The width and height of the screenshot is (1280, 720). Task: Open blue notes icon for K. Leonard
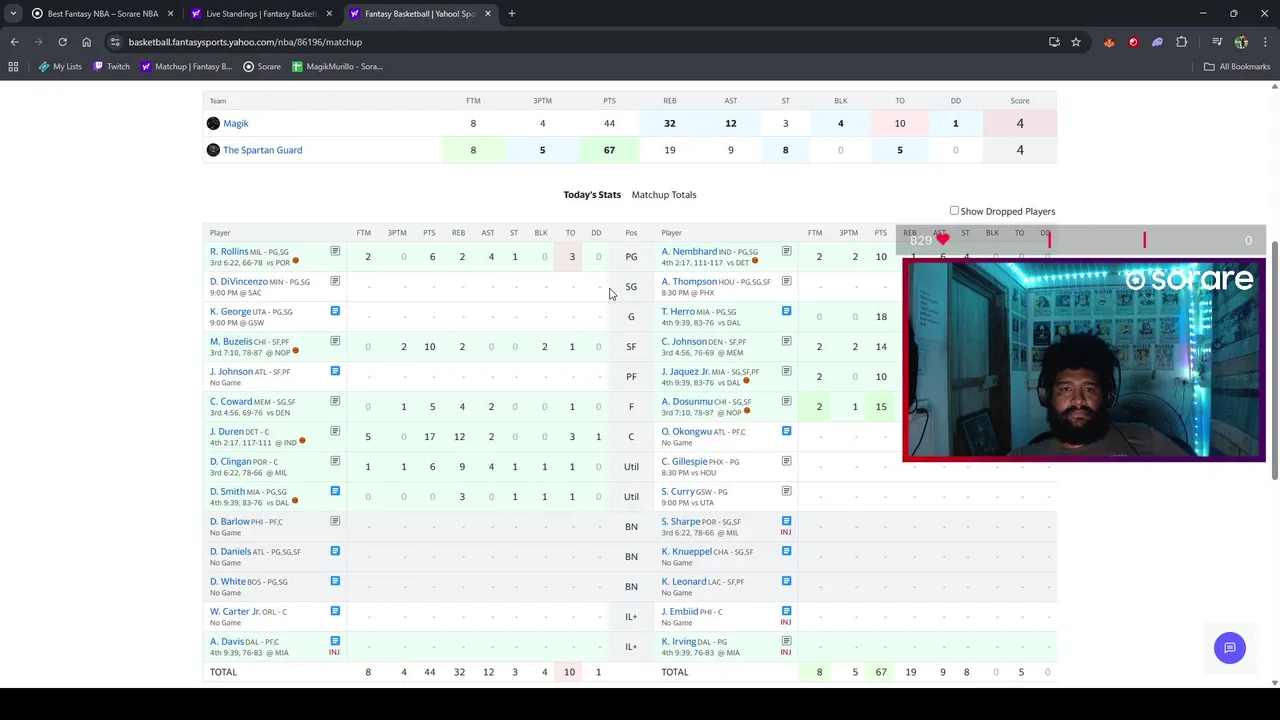coord(786,581)
